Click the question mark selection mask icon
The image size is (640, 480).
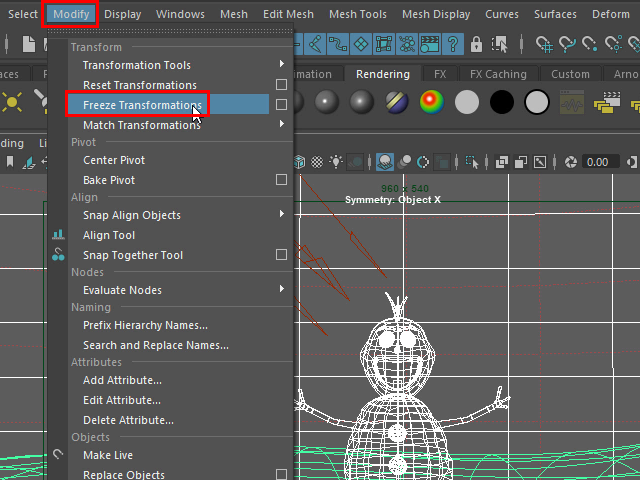click(x=453, y=44)
